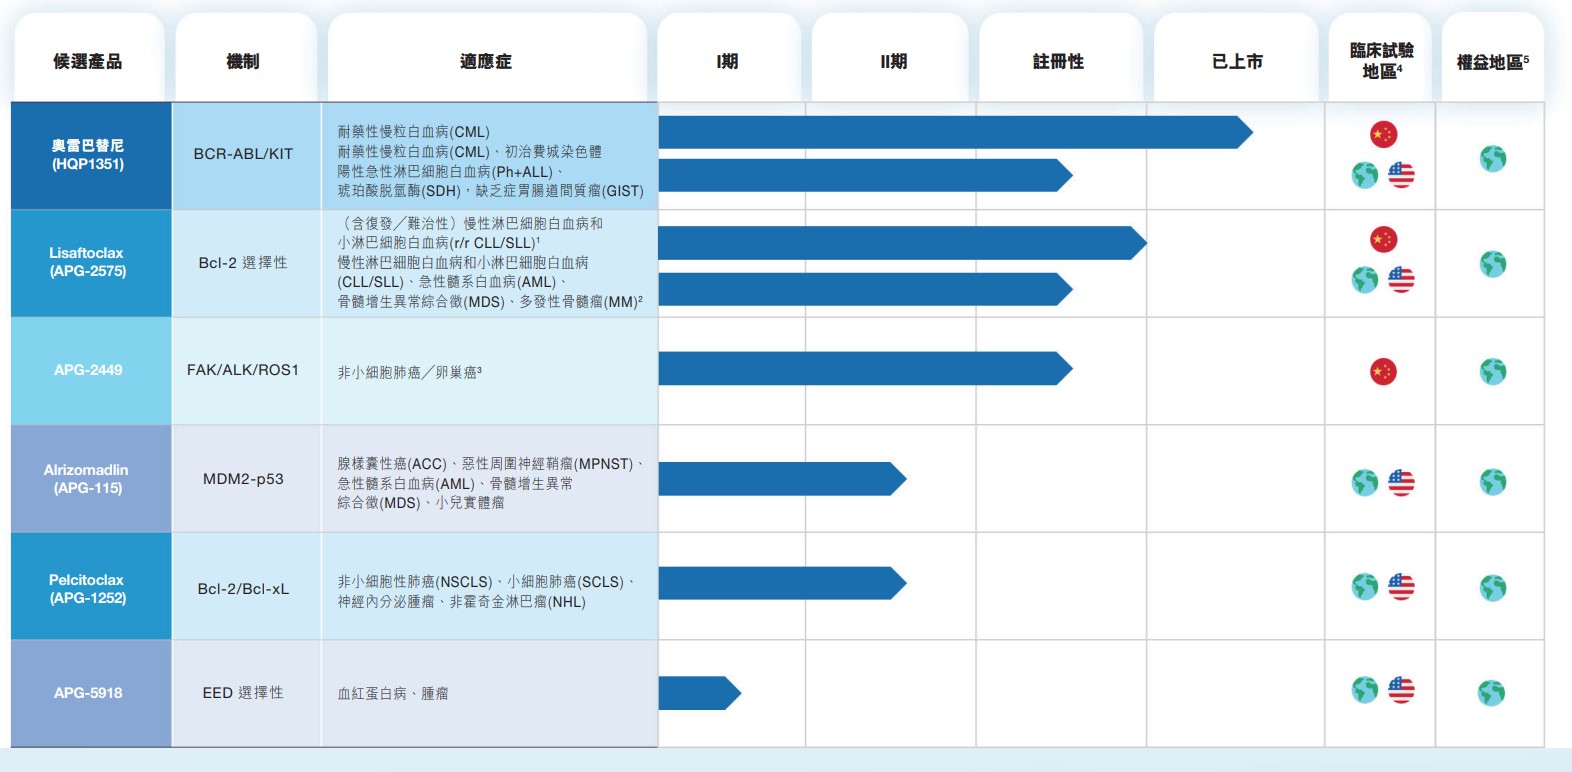Select the 機制 column header
Viewport: 1572px width, 772px height.
[x=246, y=58]
